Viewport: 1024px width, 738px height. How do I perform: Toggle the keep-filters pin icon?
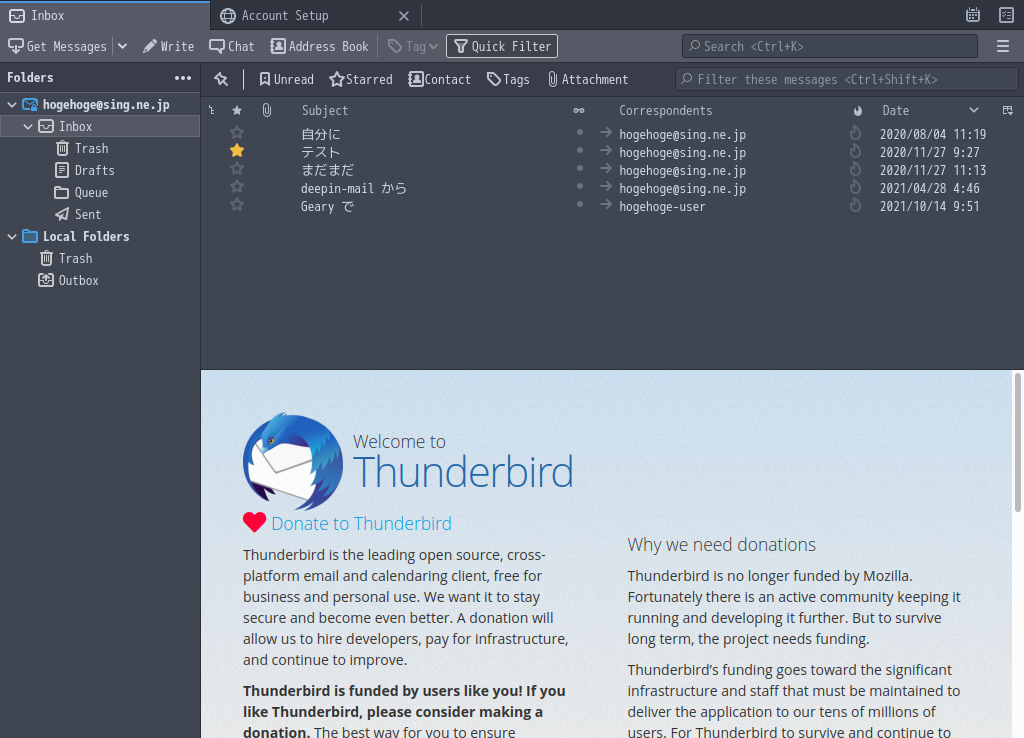point(221,79)
